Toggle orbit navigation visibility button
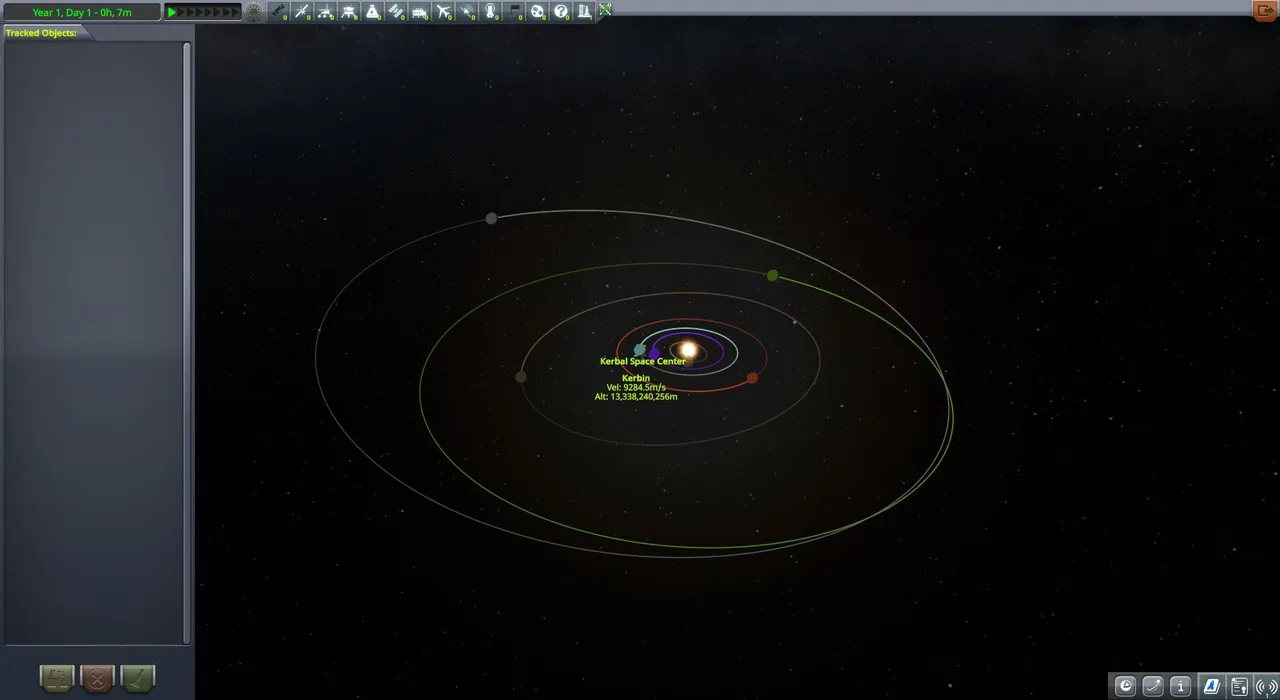The height and width of the screenshot is (700, 1280). pyautogui.click(x=1153, y=686)
